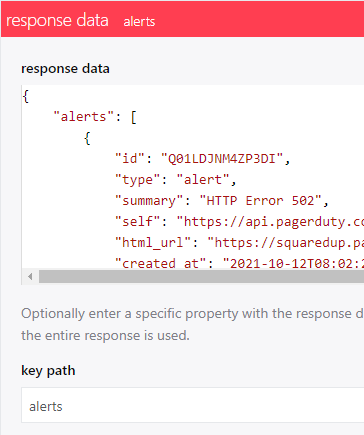364x435 pixels.
Task: Click the "alerts": [ JSON line
Action: click(x=95, y=117)
